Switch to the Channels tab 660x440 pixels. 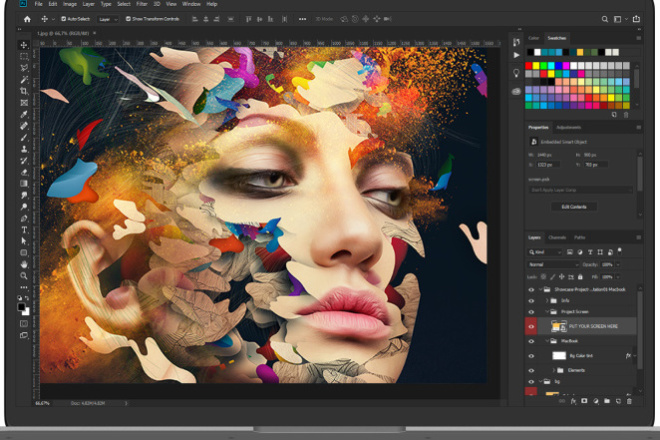557,237
